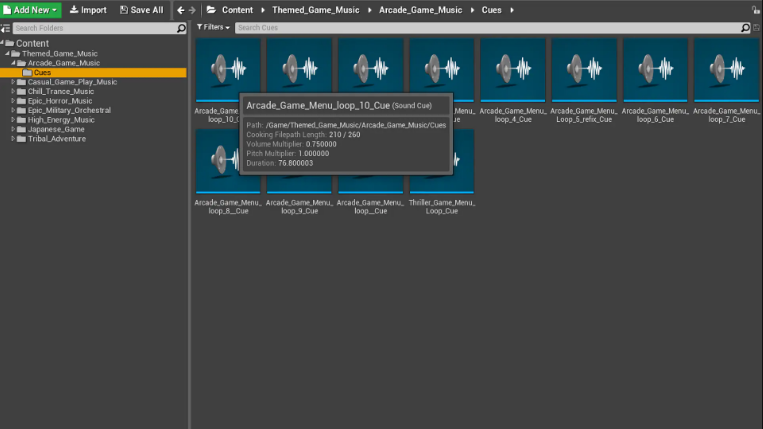Select the Epic_Horror_Music folder
This screenshot has height=429, width=763.
pyautogui.click(x=59, y=101)
